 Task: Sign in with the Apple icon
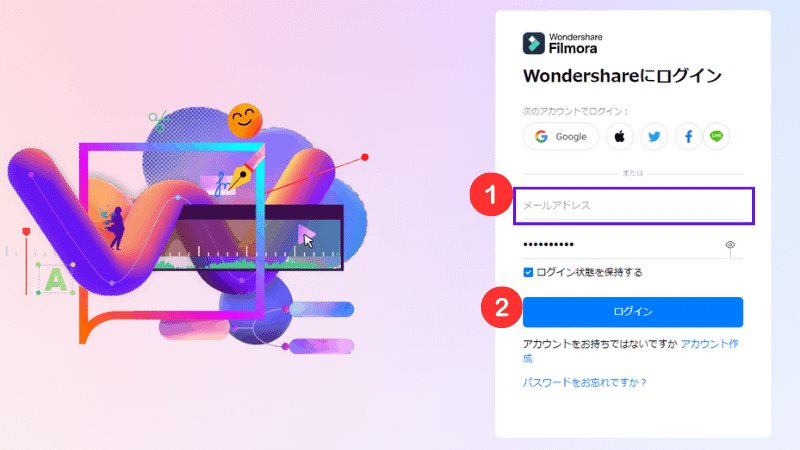(x=619, y=137)
